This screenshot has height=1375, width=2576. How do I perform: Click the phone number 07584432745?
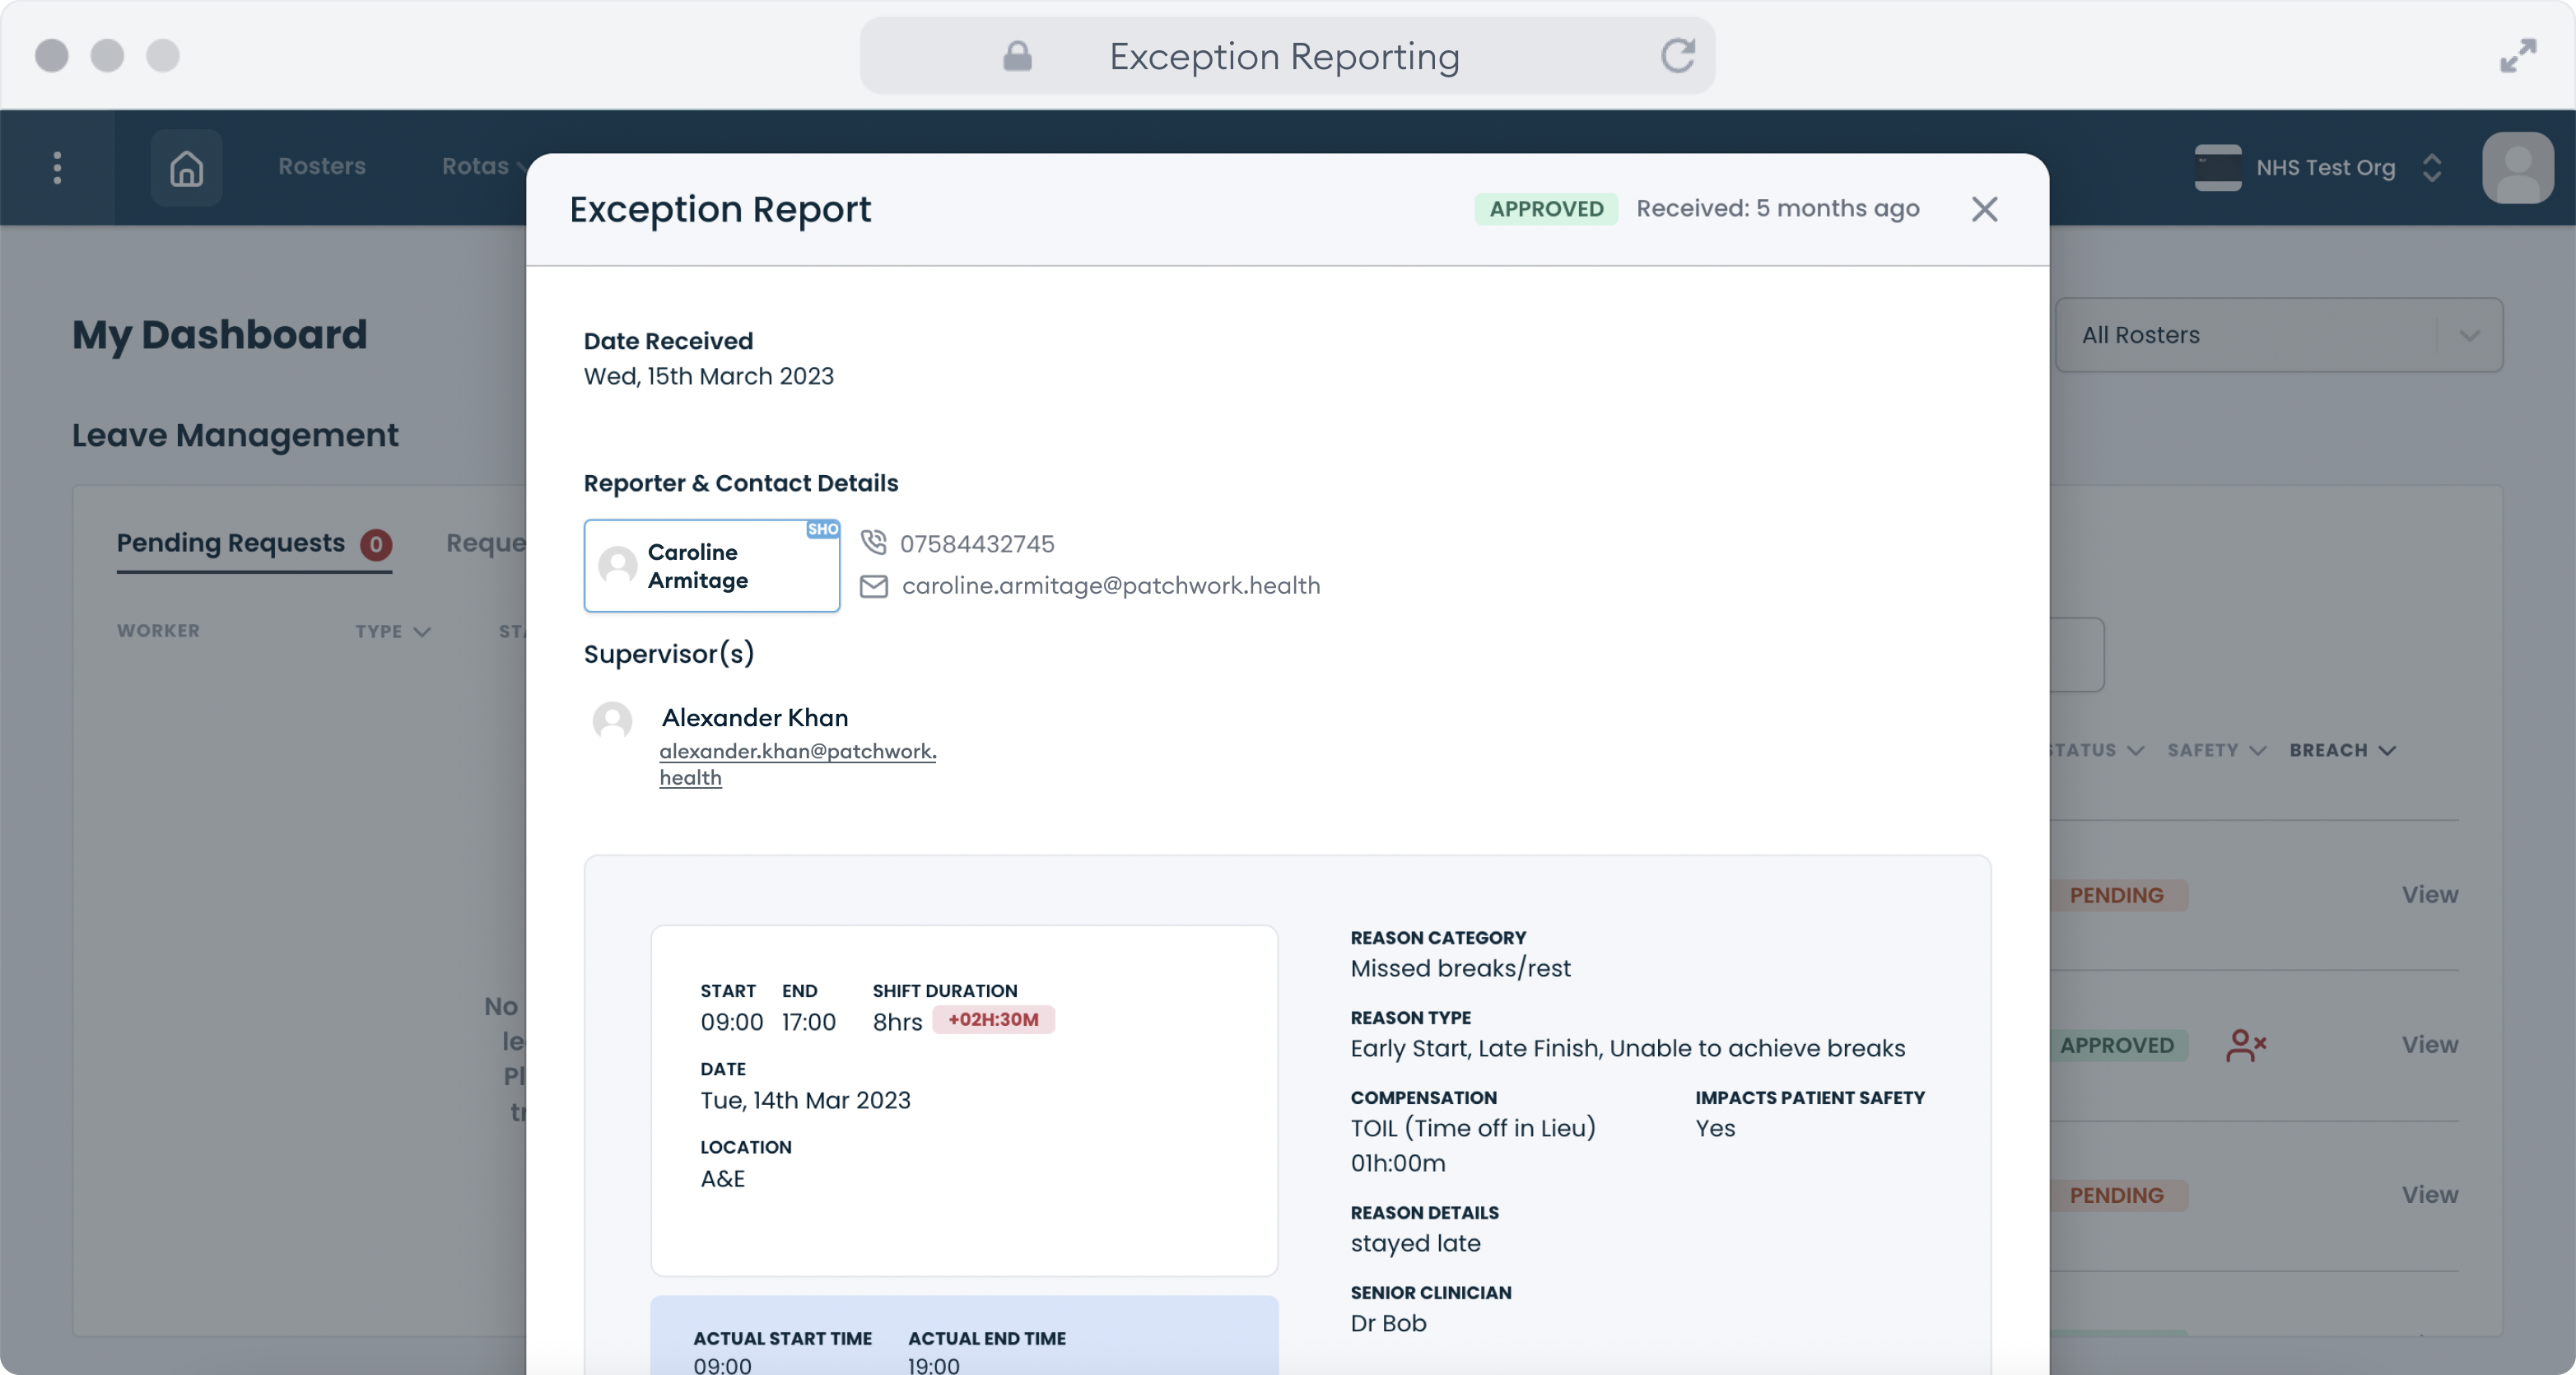click(977, 544)
